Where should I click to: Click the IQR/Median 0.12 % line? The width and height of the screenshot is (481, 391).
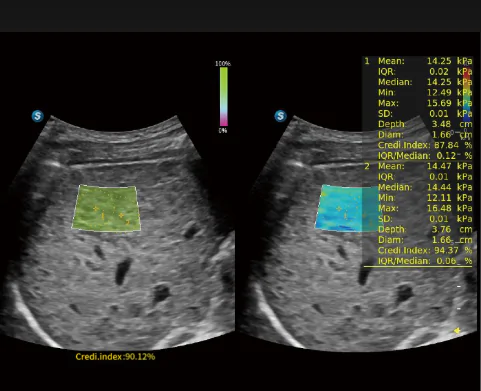425,156
